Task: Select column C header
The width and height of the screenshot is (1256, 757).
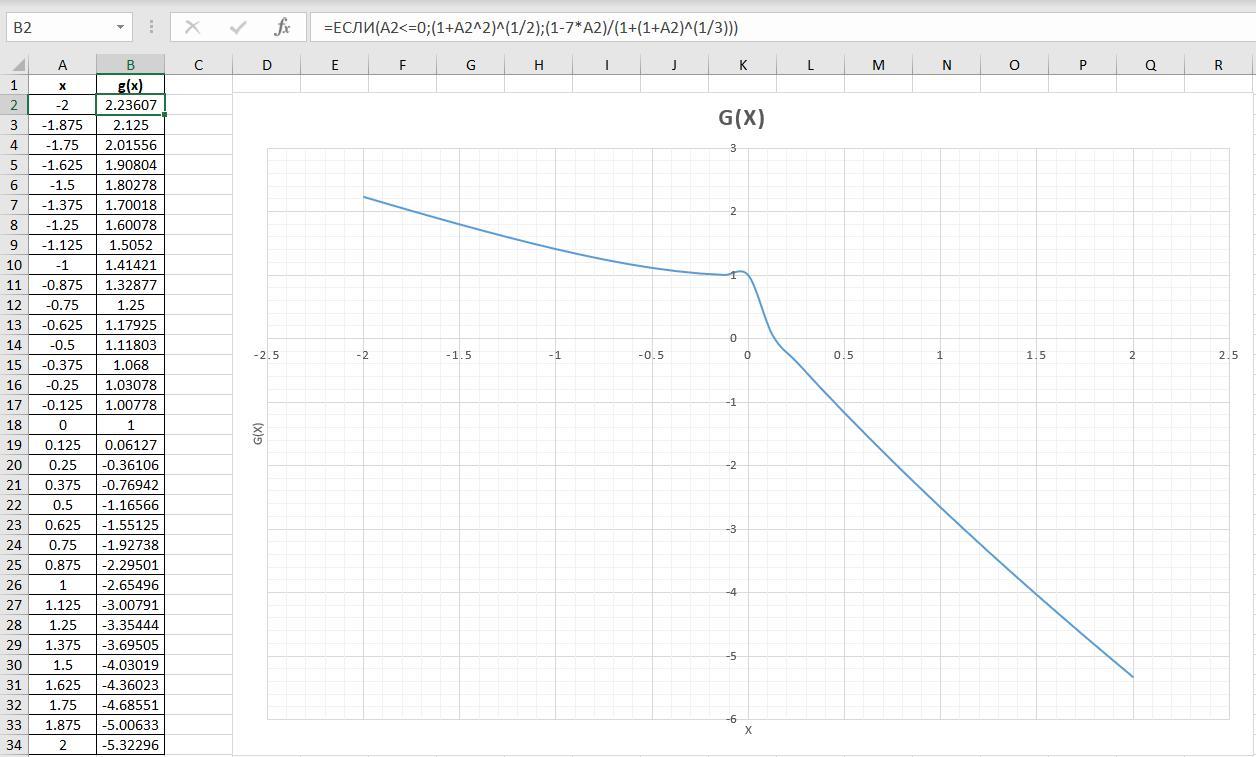Action: pyautogui.click(x=198, y=65)
